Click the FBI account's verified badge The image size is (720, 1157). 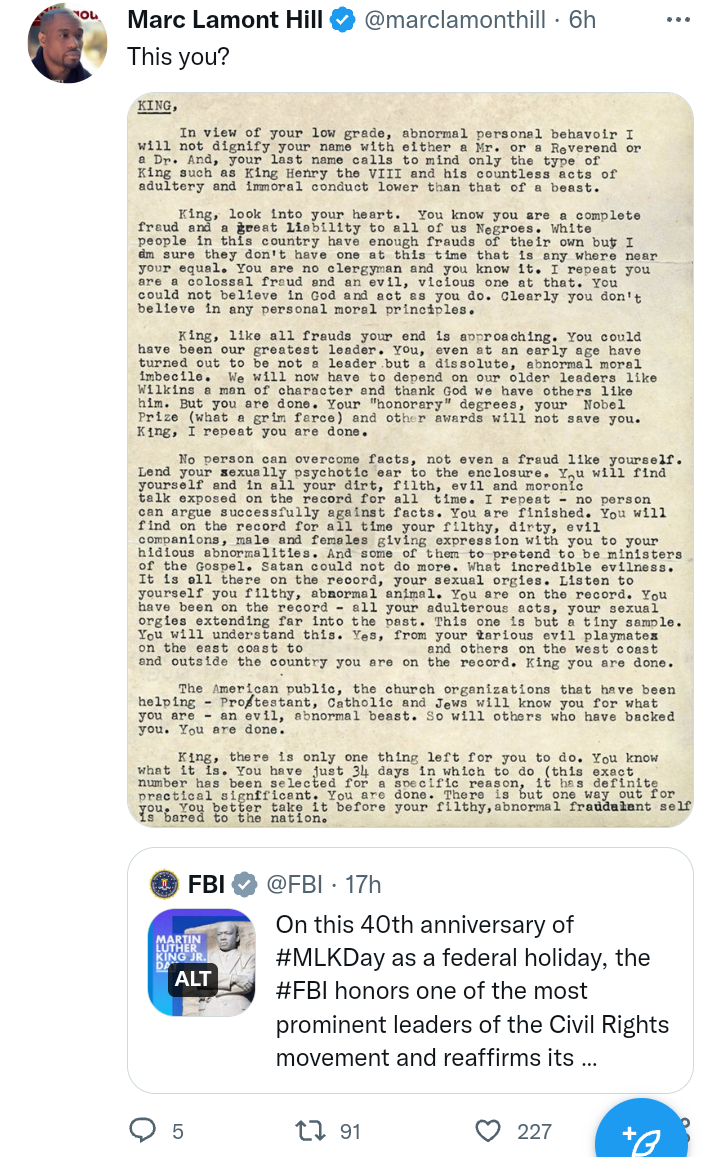coord(244,884)
